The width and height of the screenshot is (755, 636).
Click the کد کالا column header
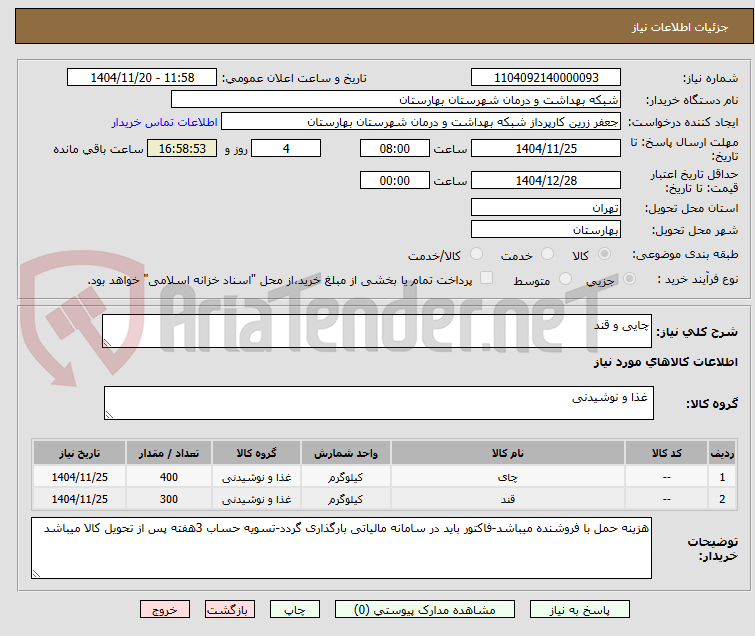[666, 453]
